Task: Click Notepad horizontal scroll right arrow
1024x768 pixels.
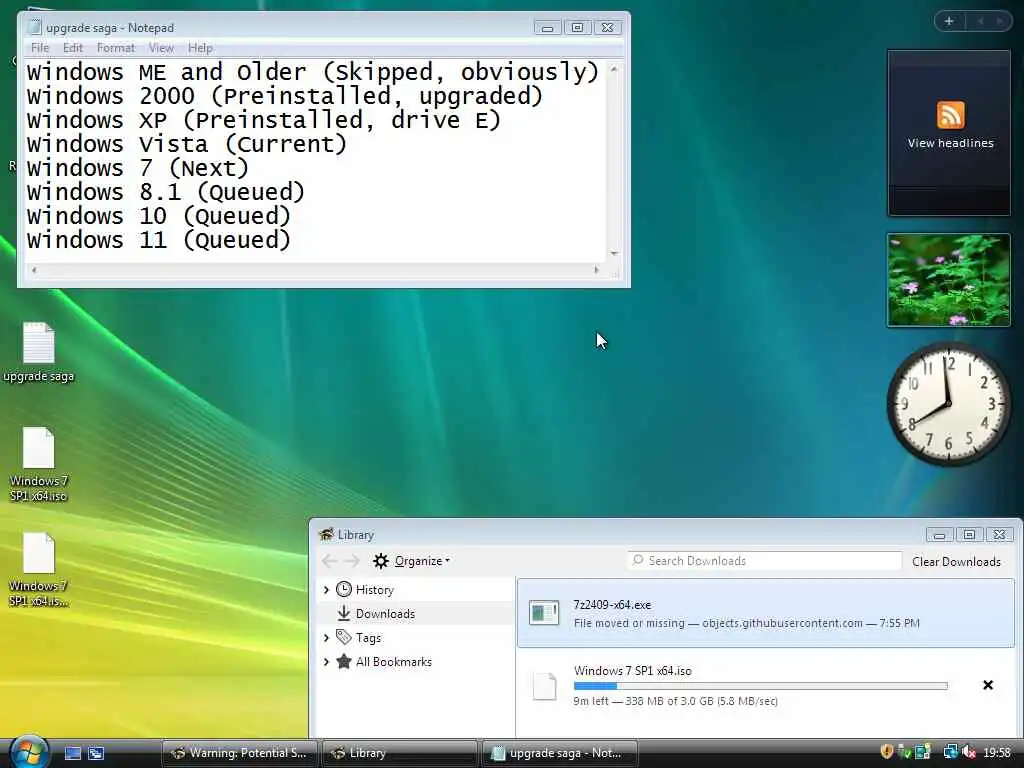Action: (x=596, y=270)
